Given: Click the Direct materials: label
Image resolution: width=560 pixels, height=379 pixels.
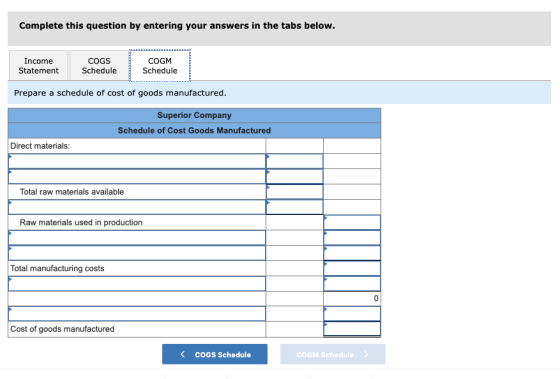Looking at the screenshot, I should pyautogui.click(x=40, y=146).
